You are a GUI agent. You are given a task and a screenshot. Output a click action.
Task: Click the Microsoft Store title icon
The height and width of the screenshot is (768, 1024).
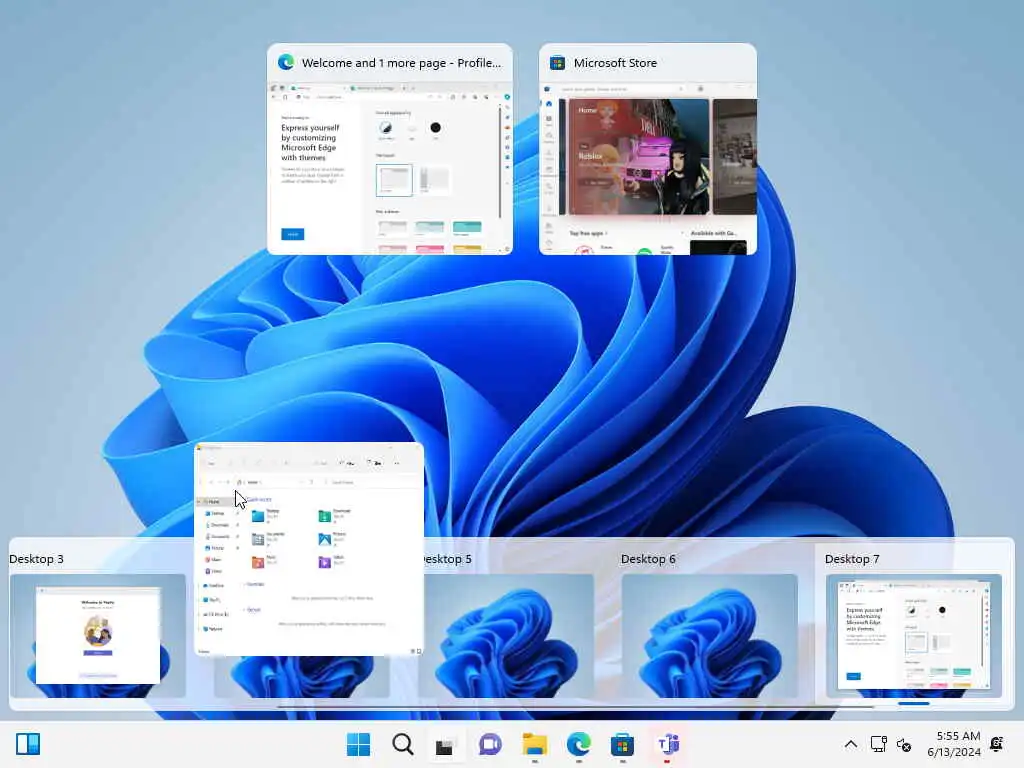click(557, 63)
